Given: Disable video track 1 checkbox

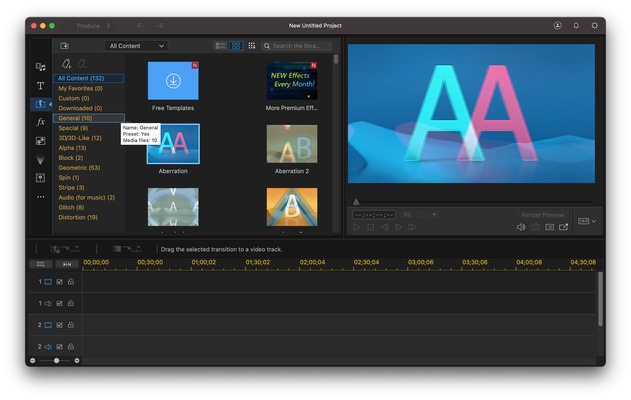Looking at the screenshot, I should coord(59,282).
